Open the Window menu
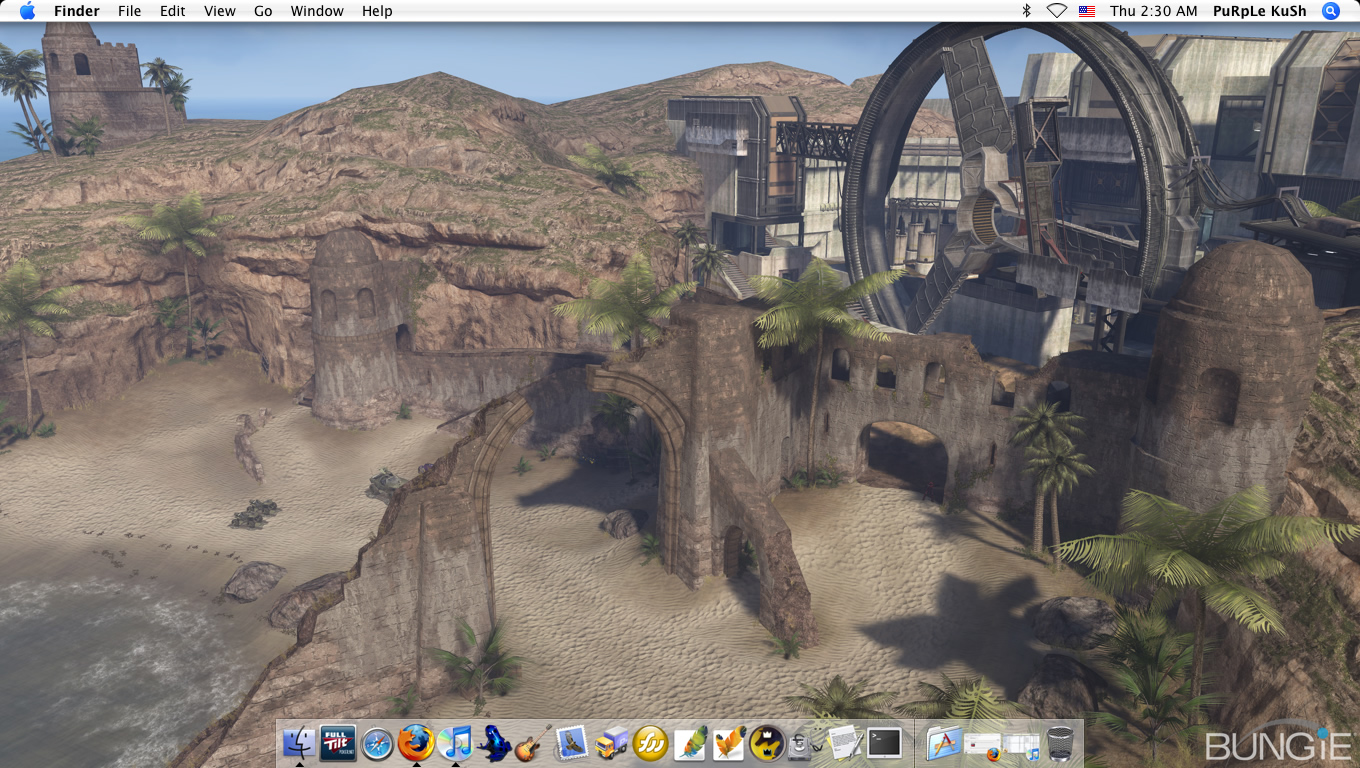 pos(317,11)
